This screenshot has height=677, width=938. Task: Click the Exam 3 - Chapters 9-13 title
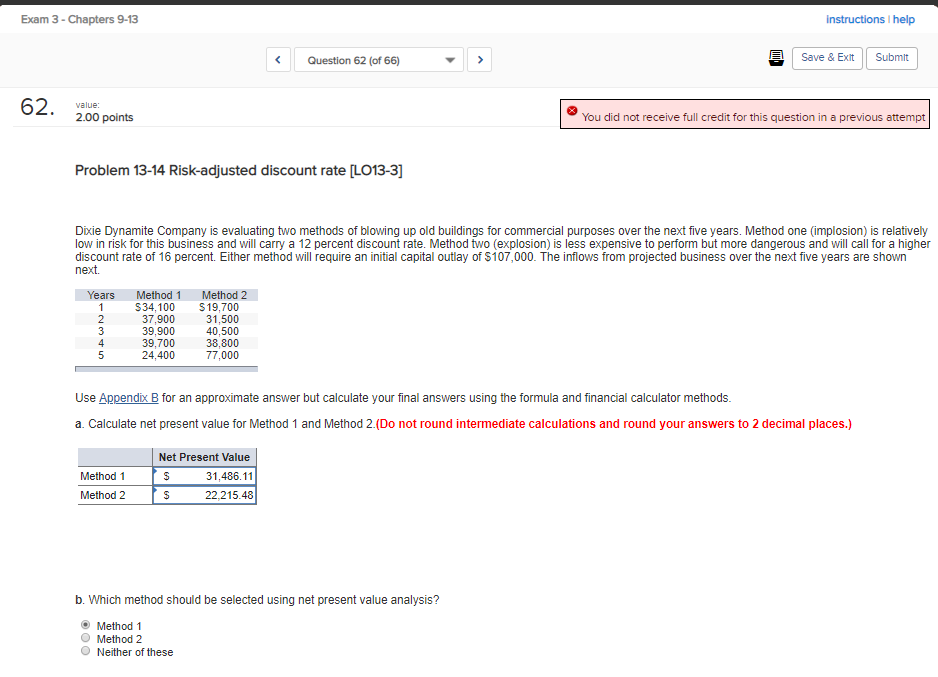point(80,19)
